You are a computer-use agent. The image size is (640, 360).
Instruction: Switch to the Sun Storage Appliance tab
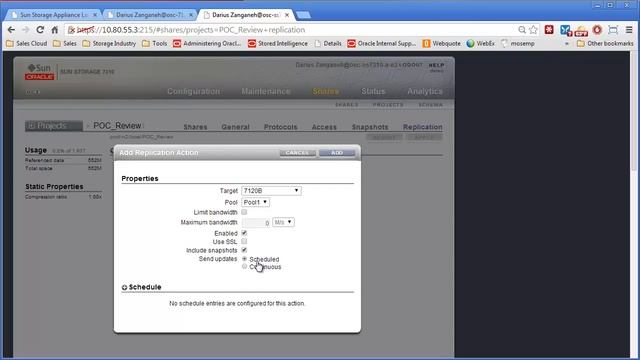pyautogui.click(x=53, y=15)
